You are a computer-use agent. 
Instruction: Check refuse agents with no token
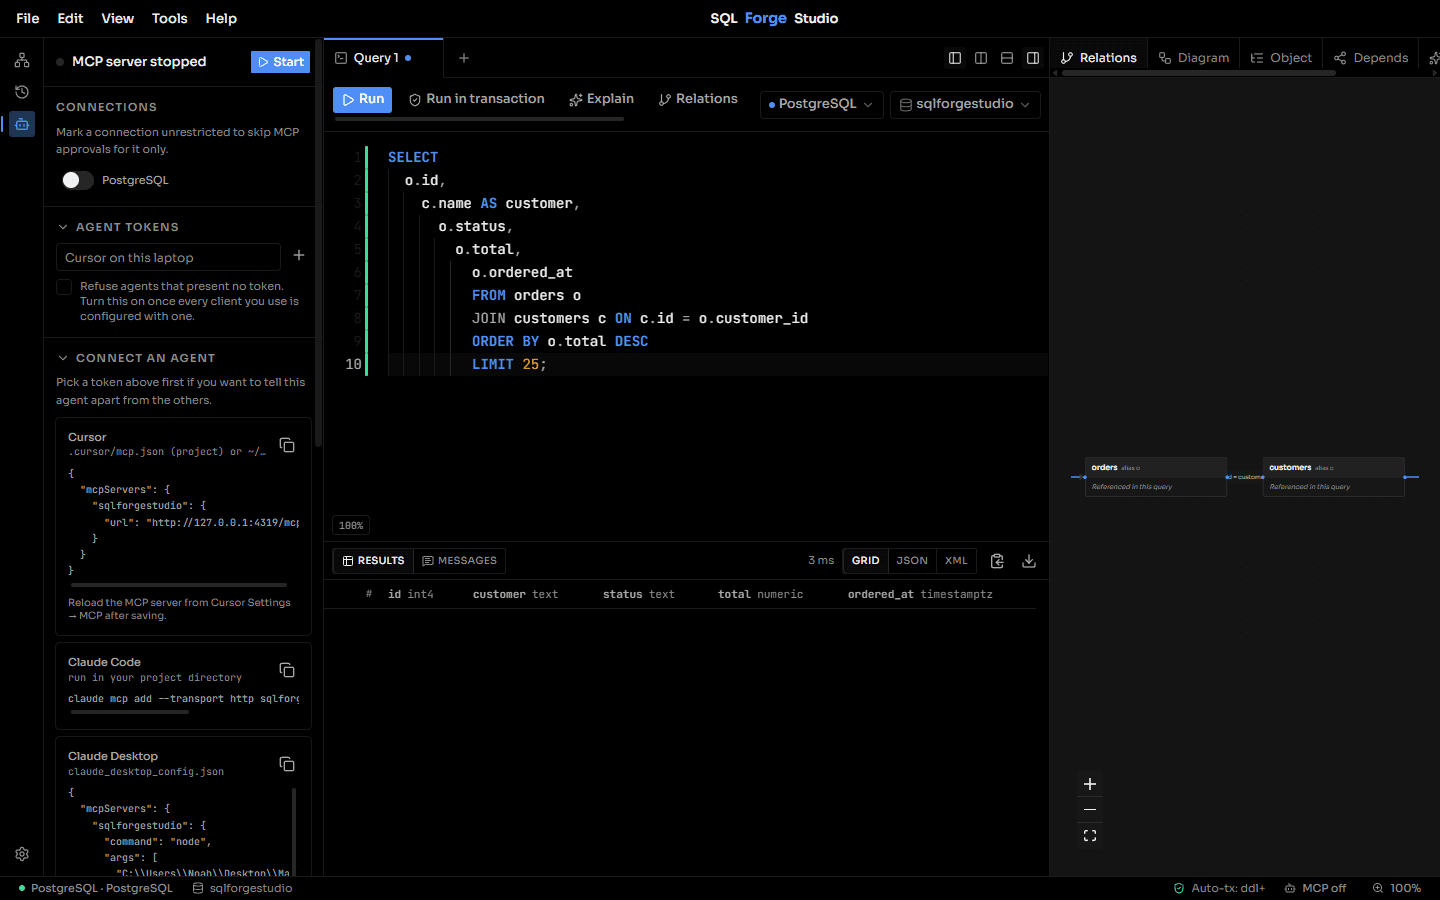coord(64,287)
